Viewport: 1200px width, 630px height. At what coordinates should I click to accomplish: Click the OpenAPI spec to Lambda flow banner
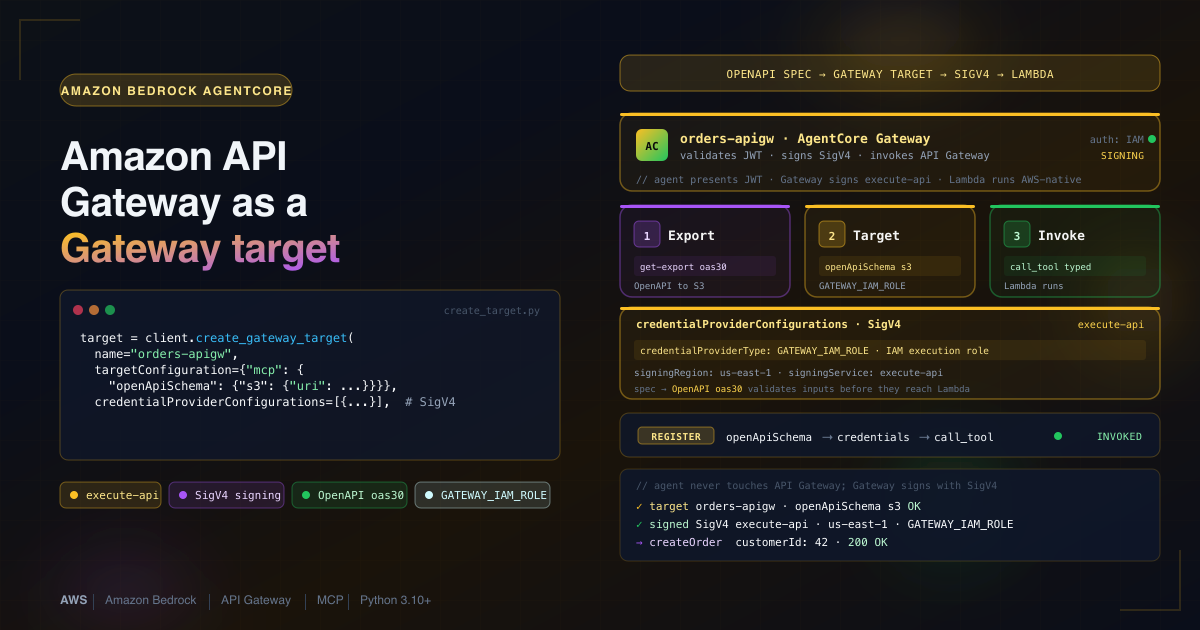pyautogui.click(x=890, y=74)
